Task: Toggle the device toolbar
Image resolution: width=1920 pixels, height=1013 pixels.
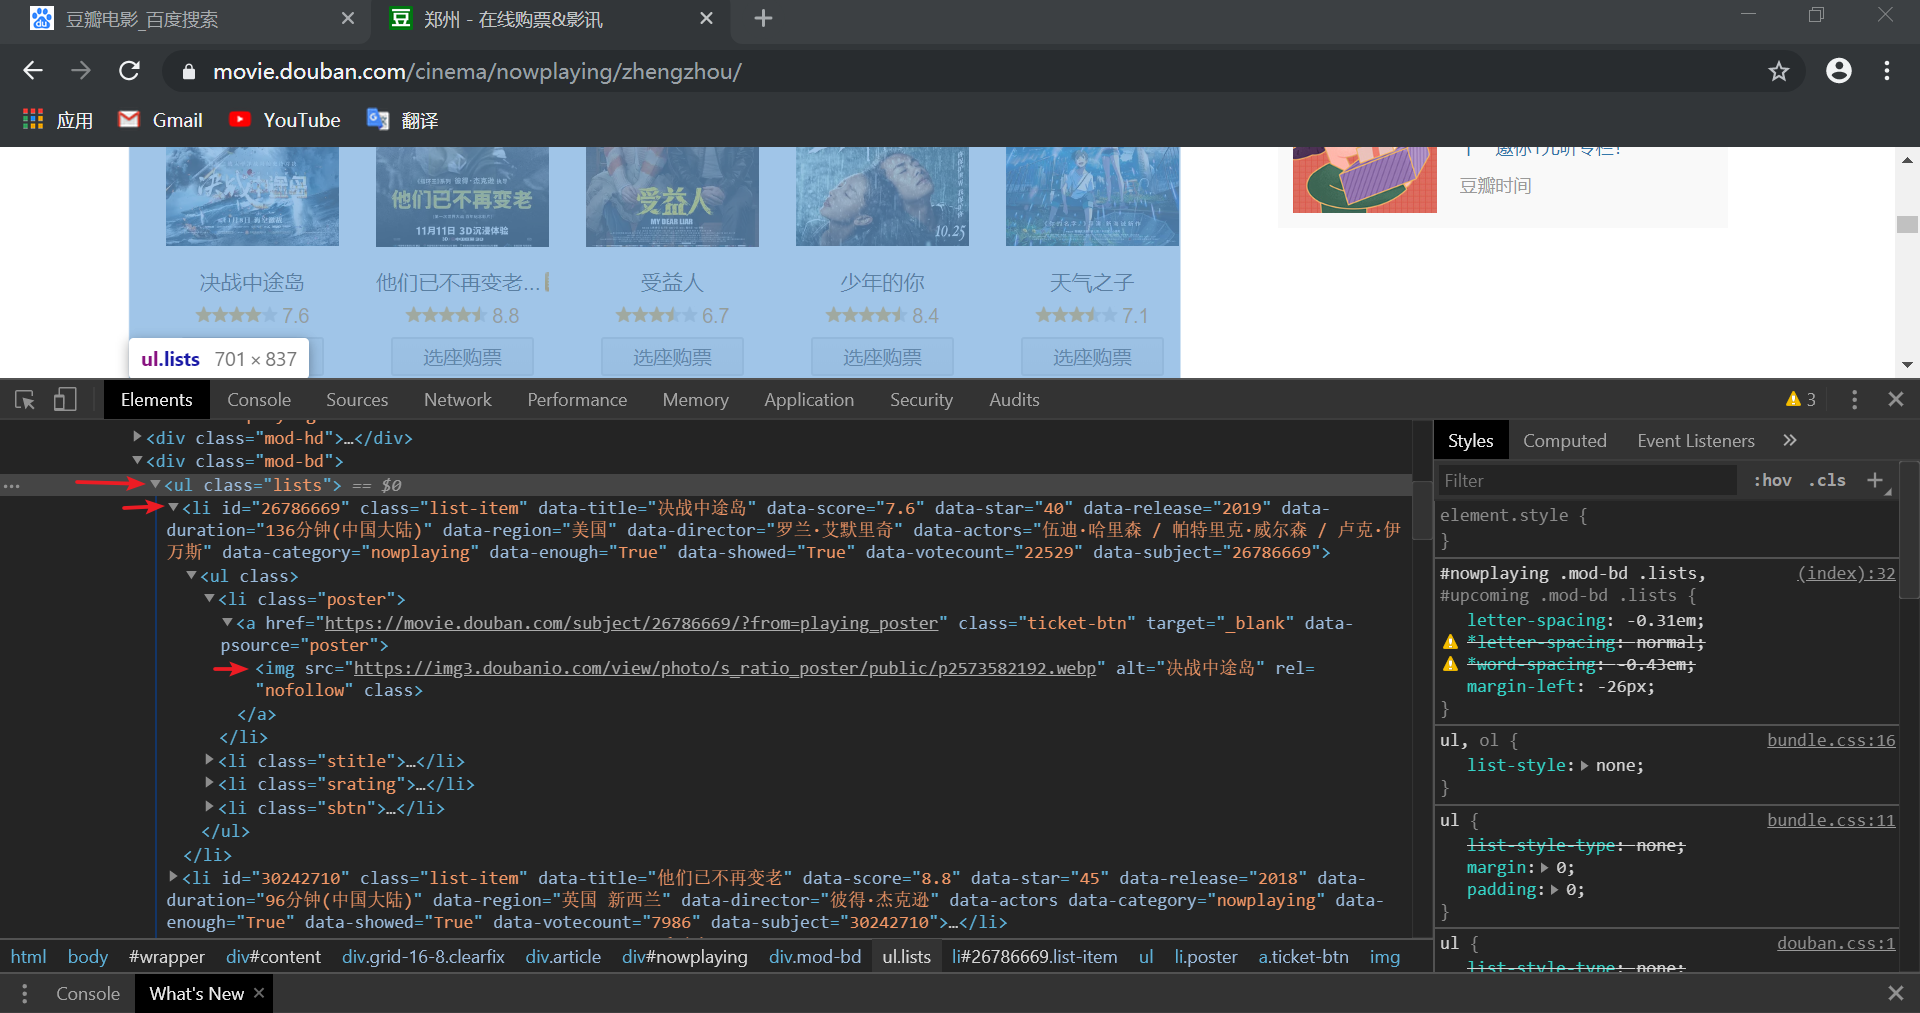Action: [x=65, y=400]
